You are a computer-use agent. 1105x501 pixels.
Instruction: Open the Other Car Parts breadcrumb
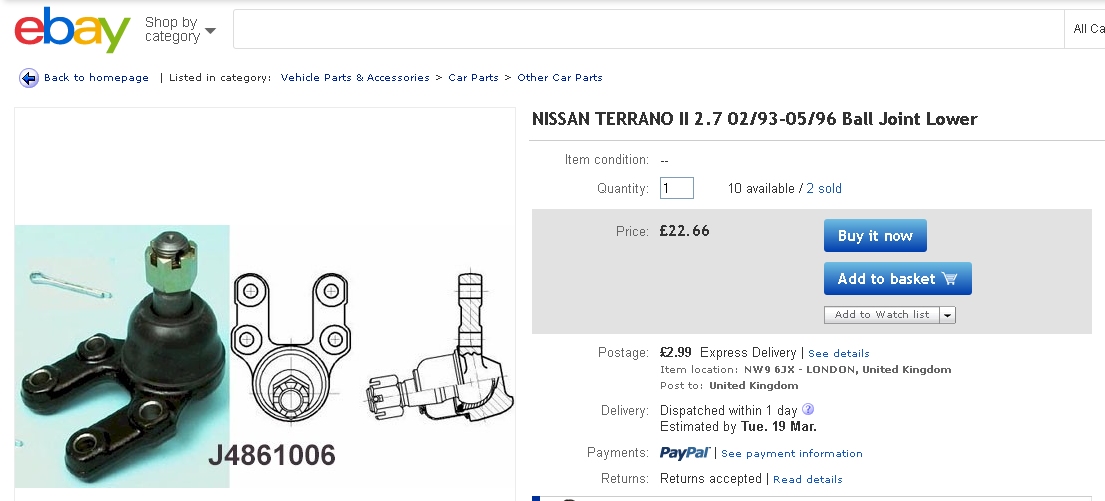[560, 78]
